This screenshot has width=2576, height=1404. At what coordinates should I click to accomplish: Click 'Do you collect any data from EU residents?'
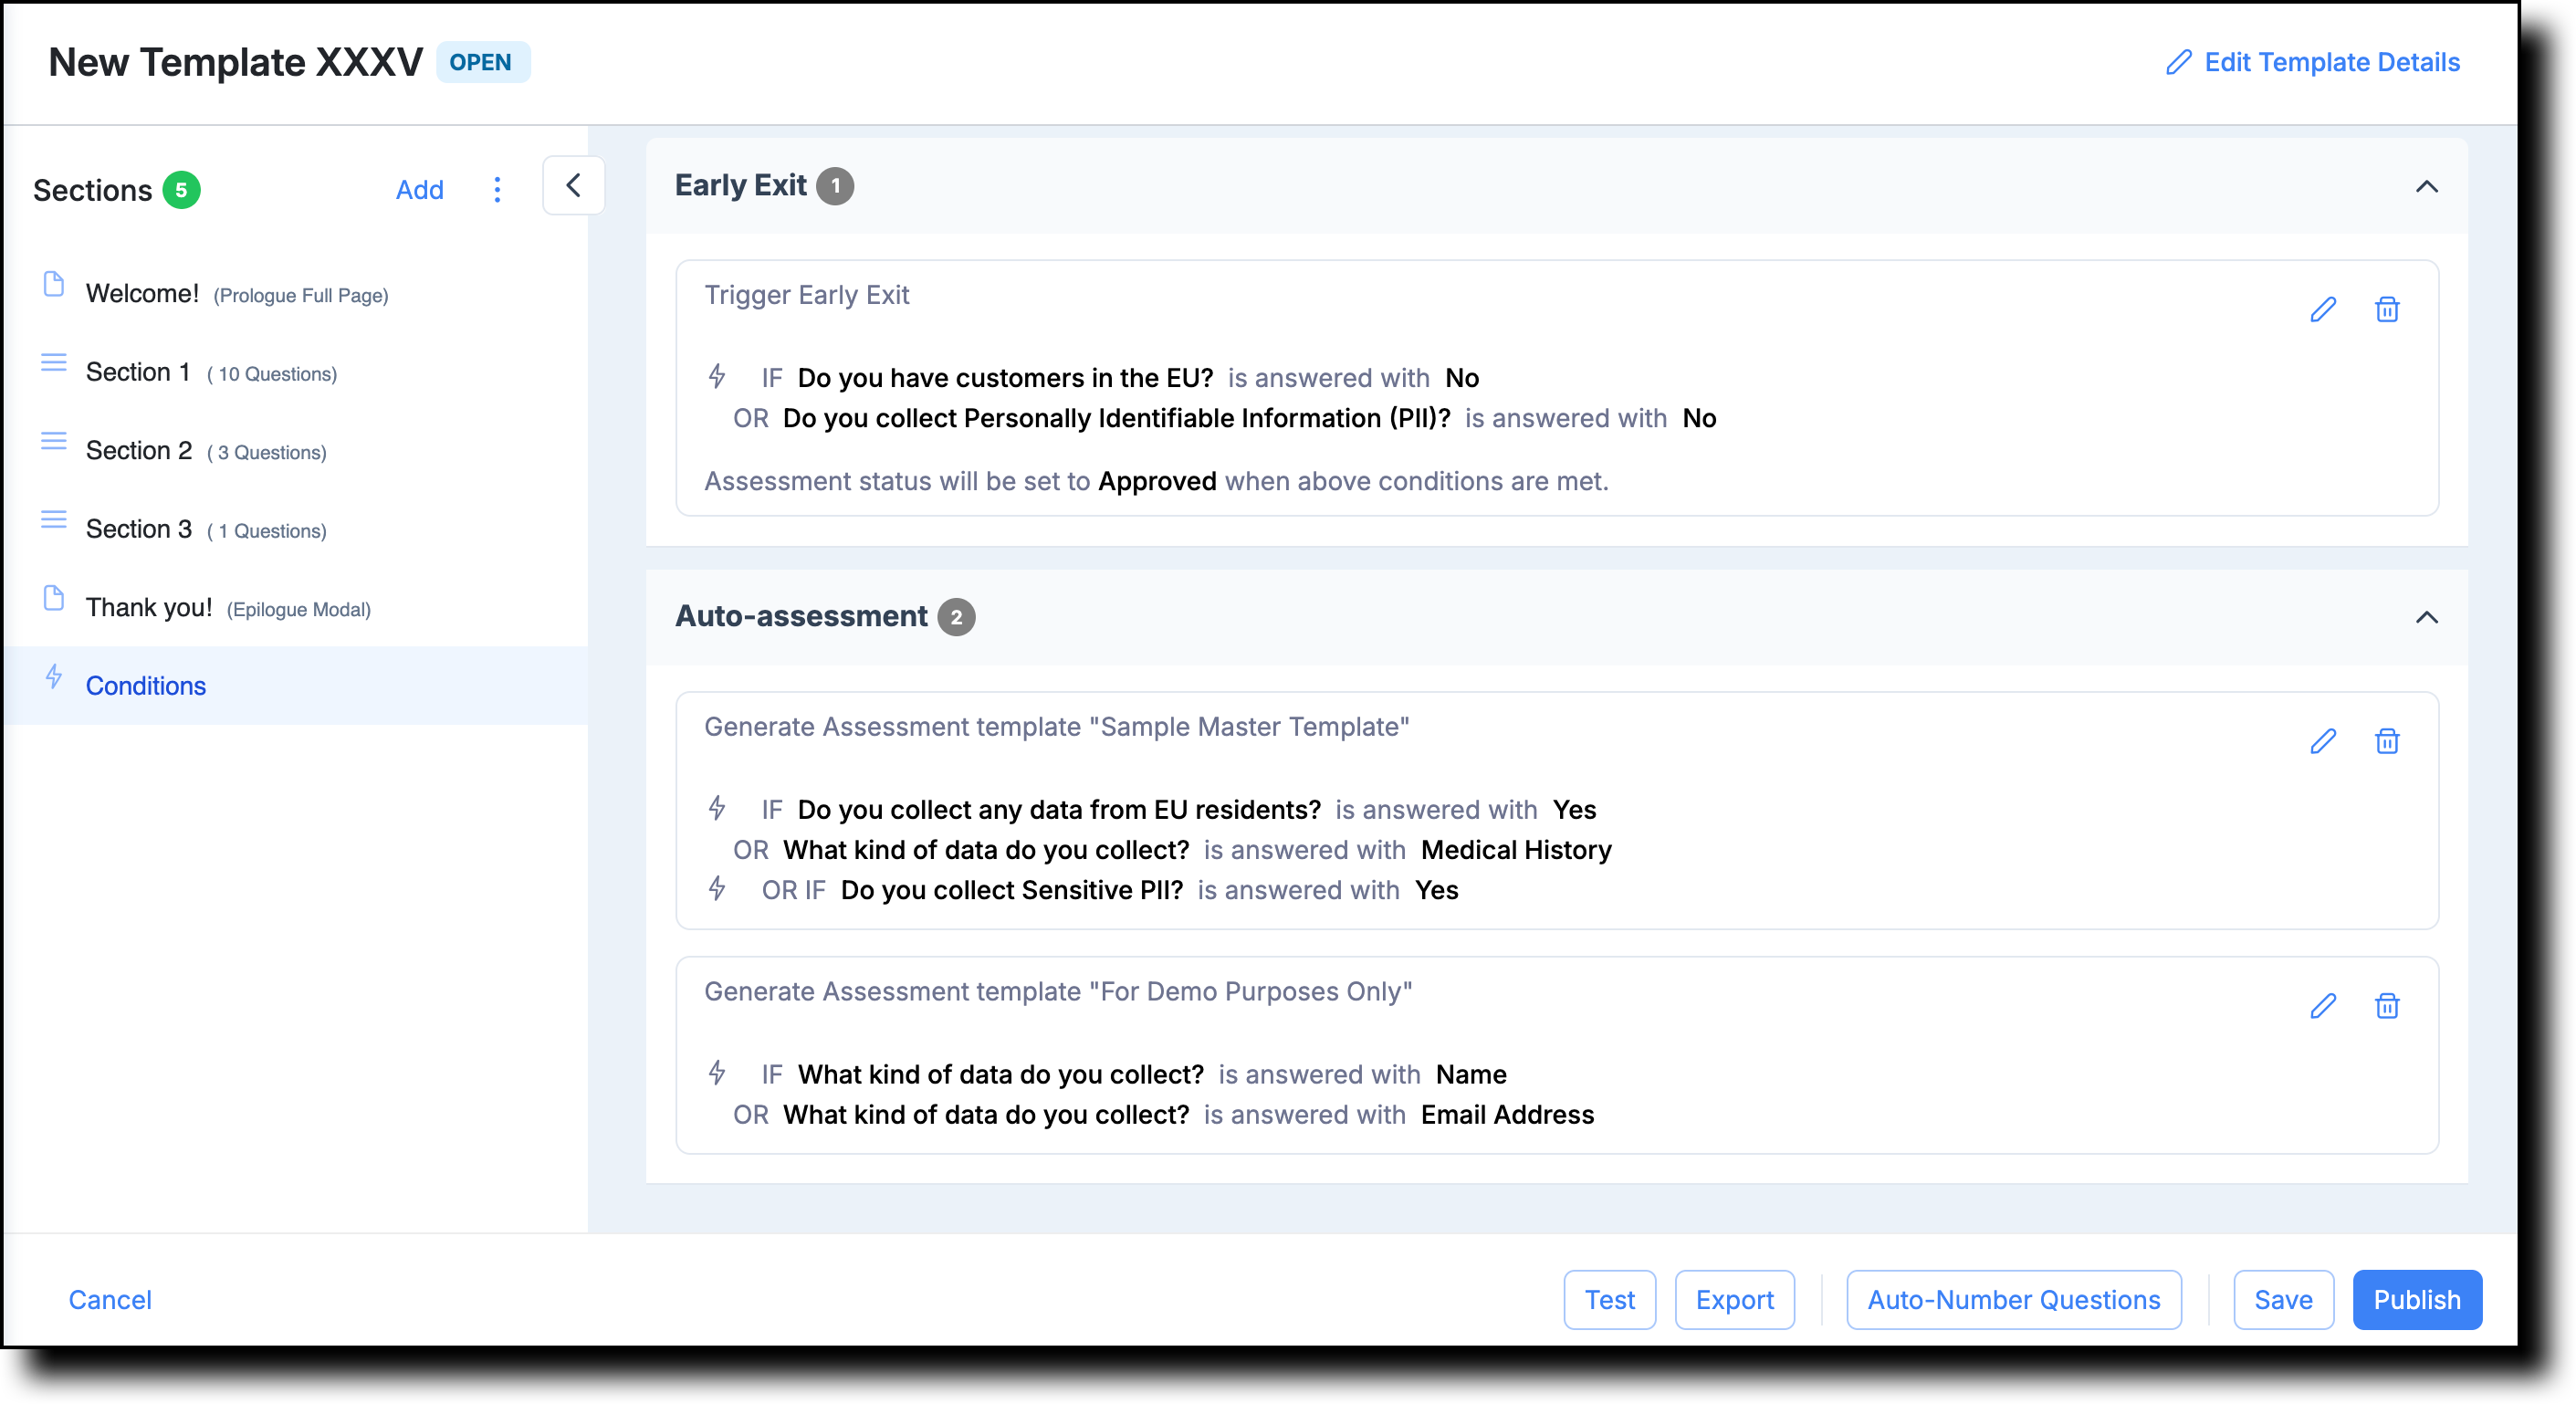(x=1059, y=809)
